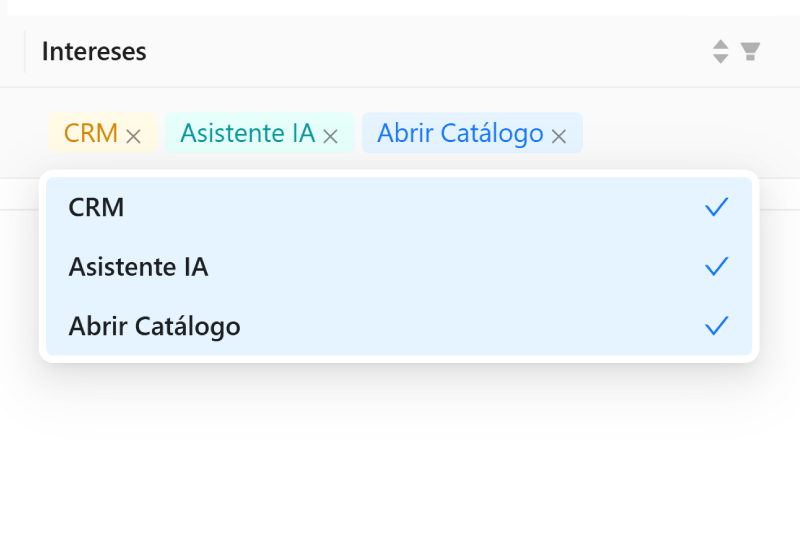
Task: Remove the Abrir Catálogo tag with its X
Action: 559,136
